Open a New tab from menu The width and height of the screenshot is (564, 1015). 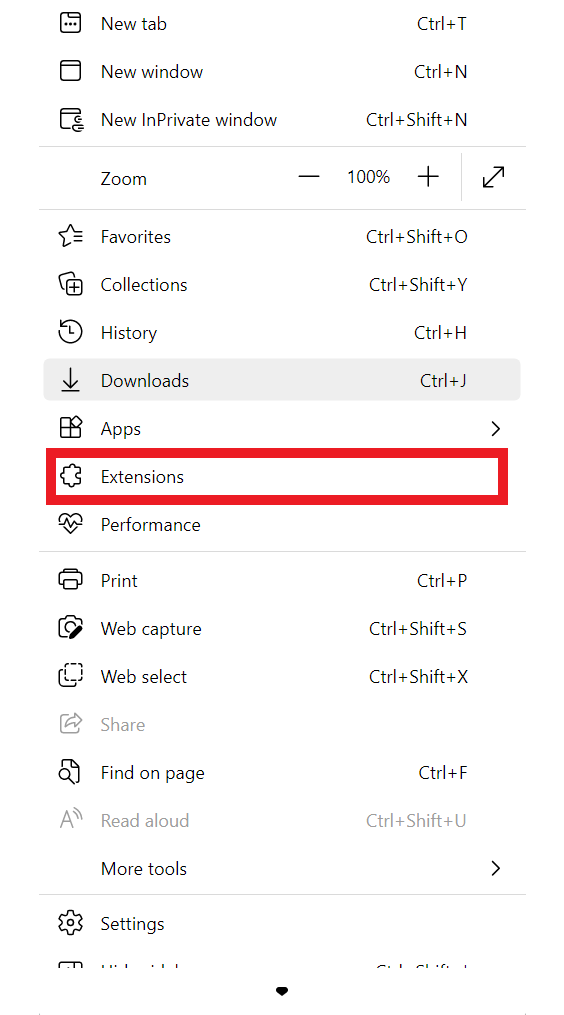tap(282, 24)
